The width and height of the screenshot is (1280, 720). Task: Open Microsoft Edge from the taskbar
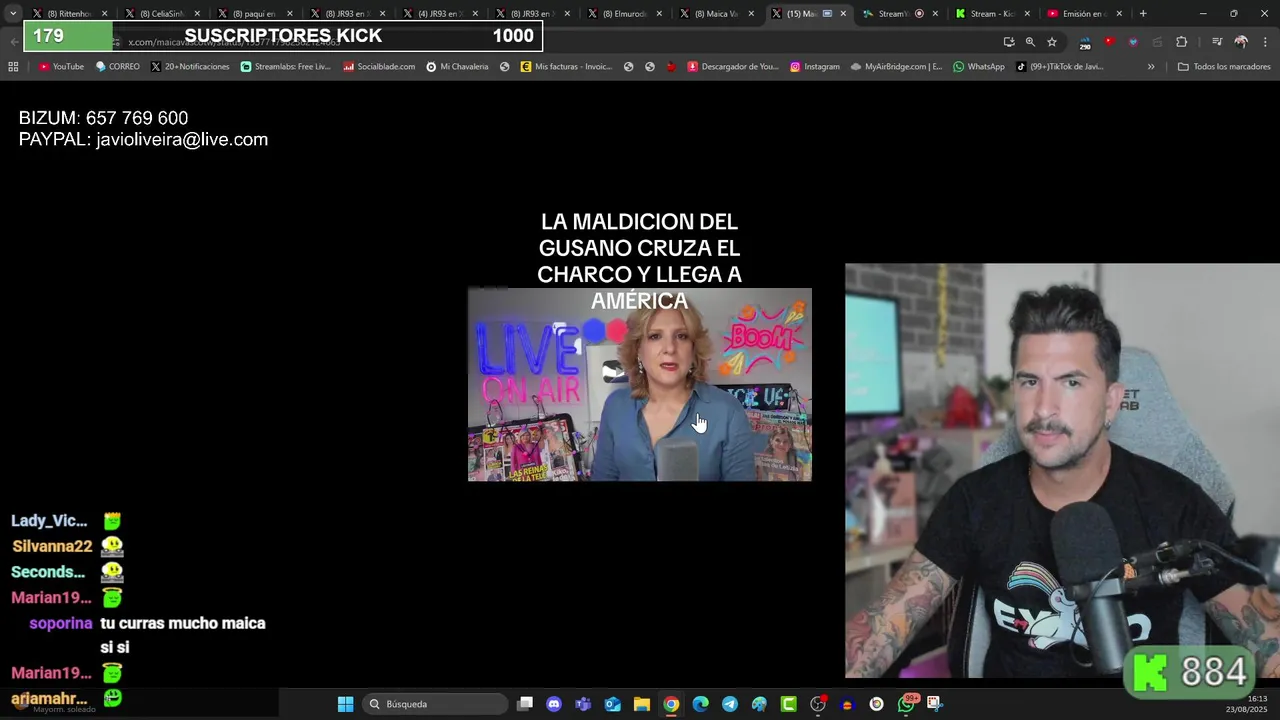tap(701, 704)
